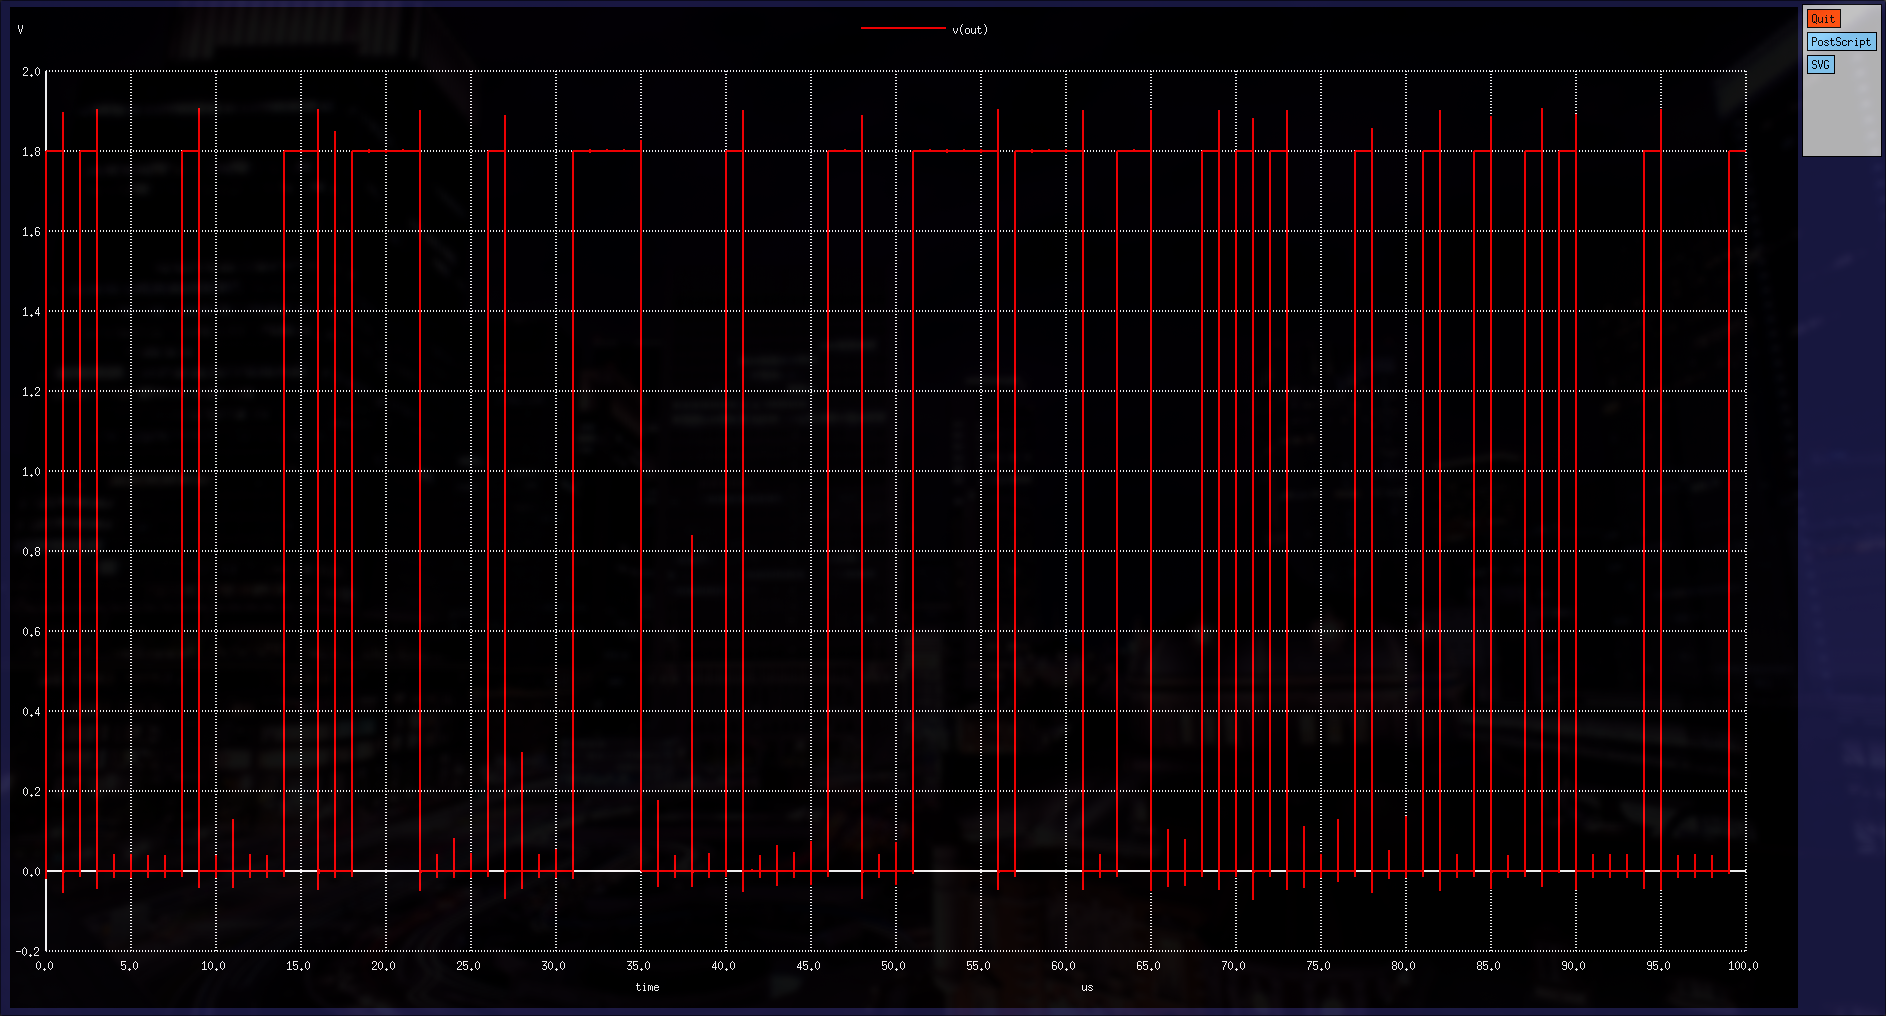Save plot using SVG button

click(1820, 65)
